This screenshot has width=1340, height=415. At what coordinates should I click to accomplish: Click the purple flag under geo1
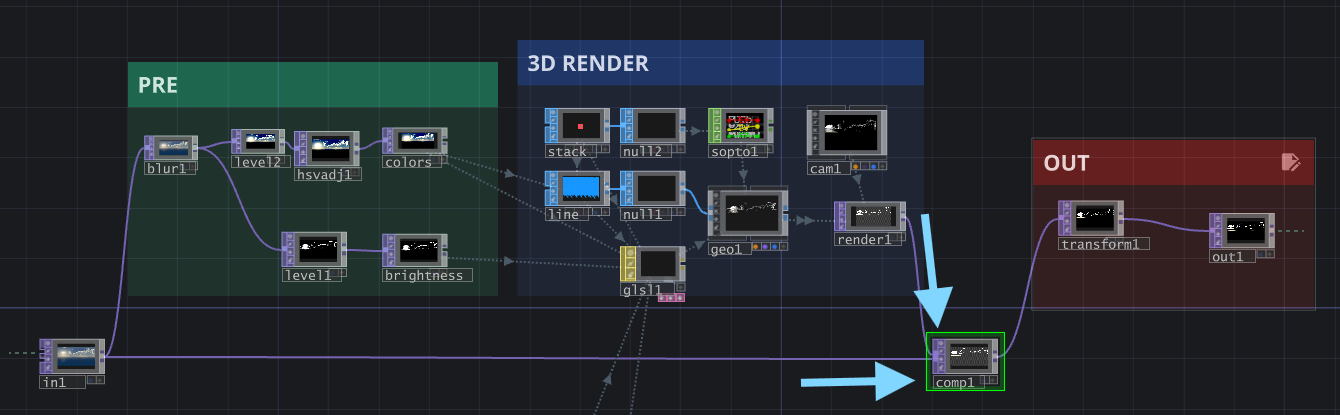(765, 246)
